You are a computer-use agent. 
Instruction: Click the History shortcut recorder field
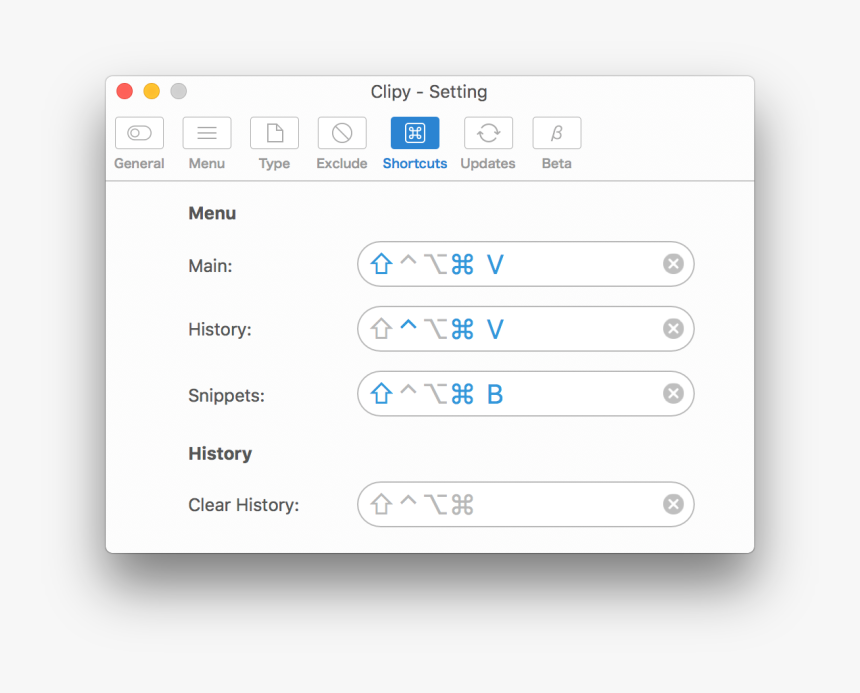tap(525, 328)
